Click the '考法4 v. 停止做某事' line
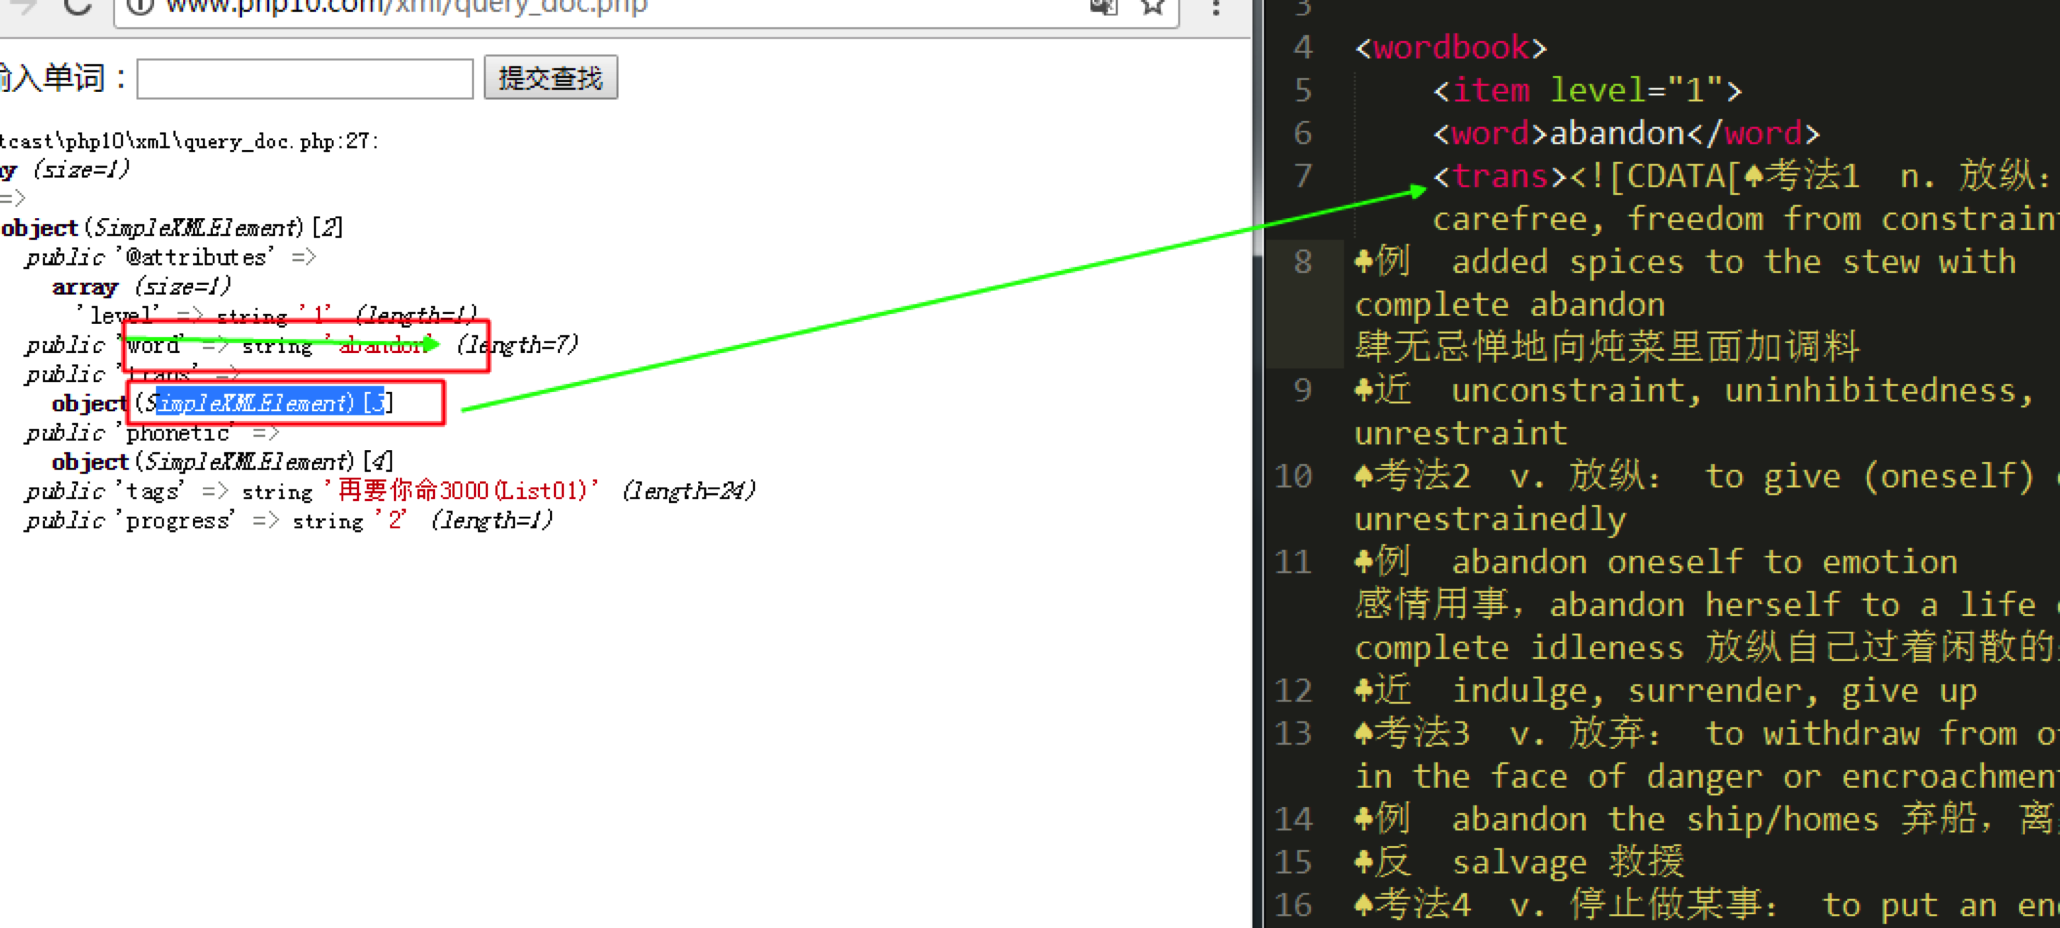2060x928 pixels. (1705, 905)
